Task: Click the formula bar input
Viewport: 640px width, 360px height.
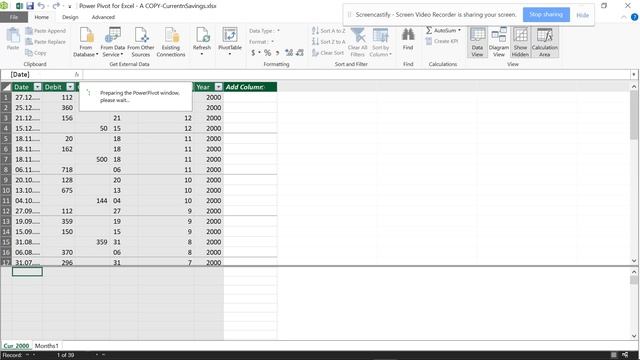Action: click(x=356, y=75)
